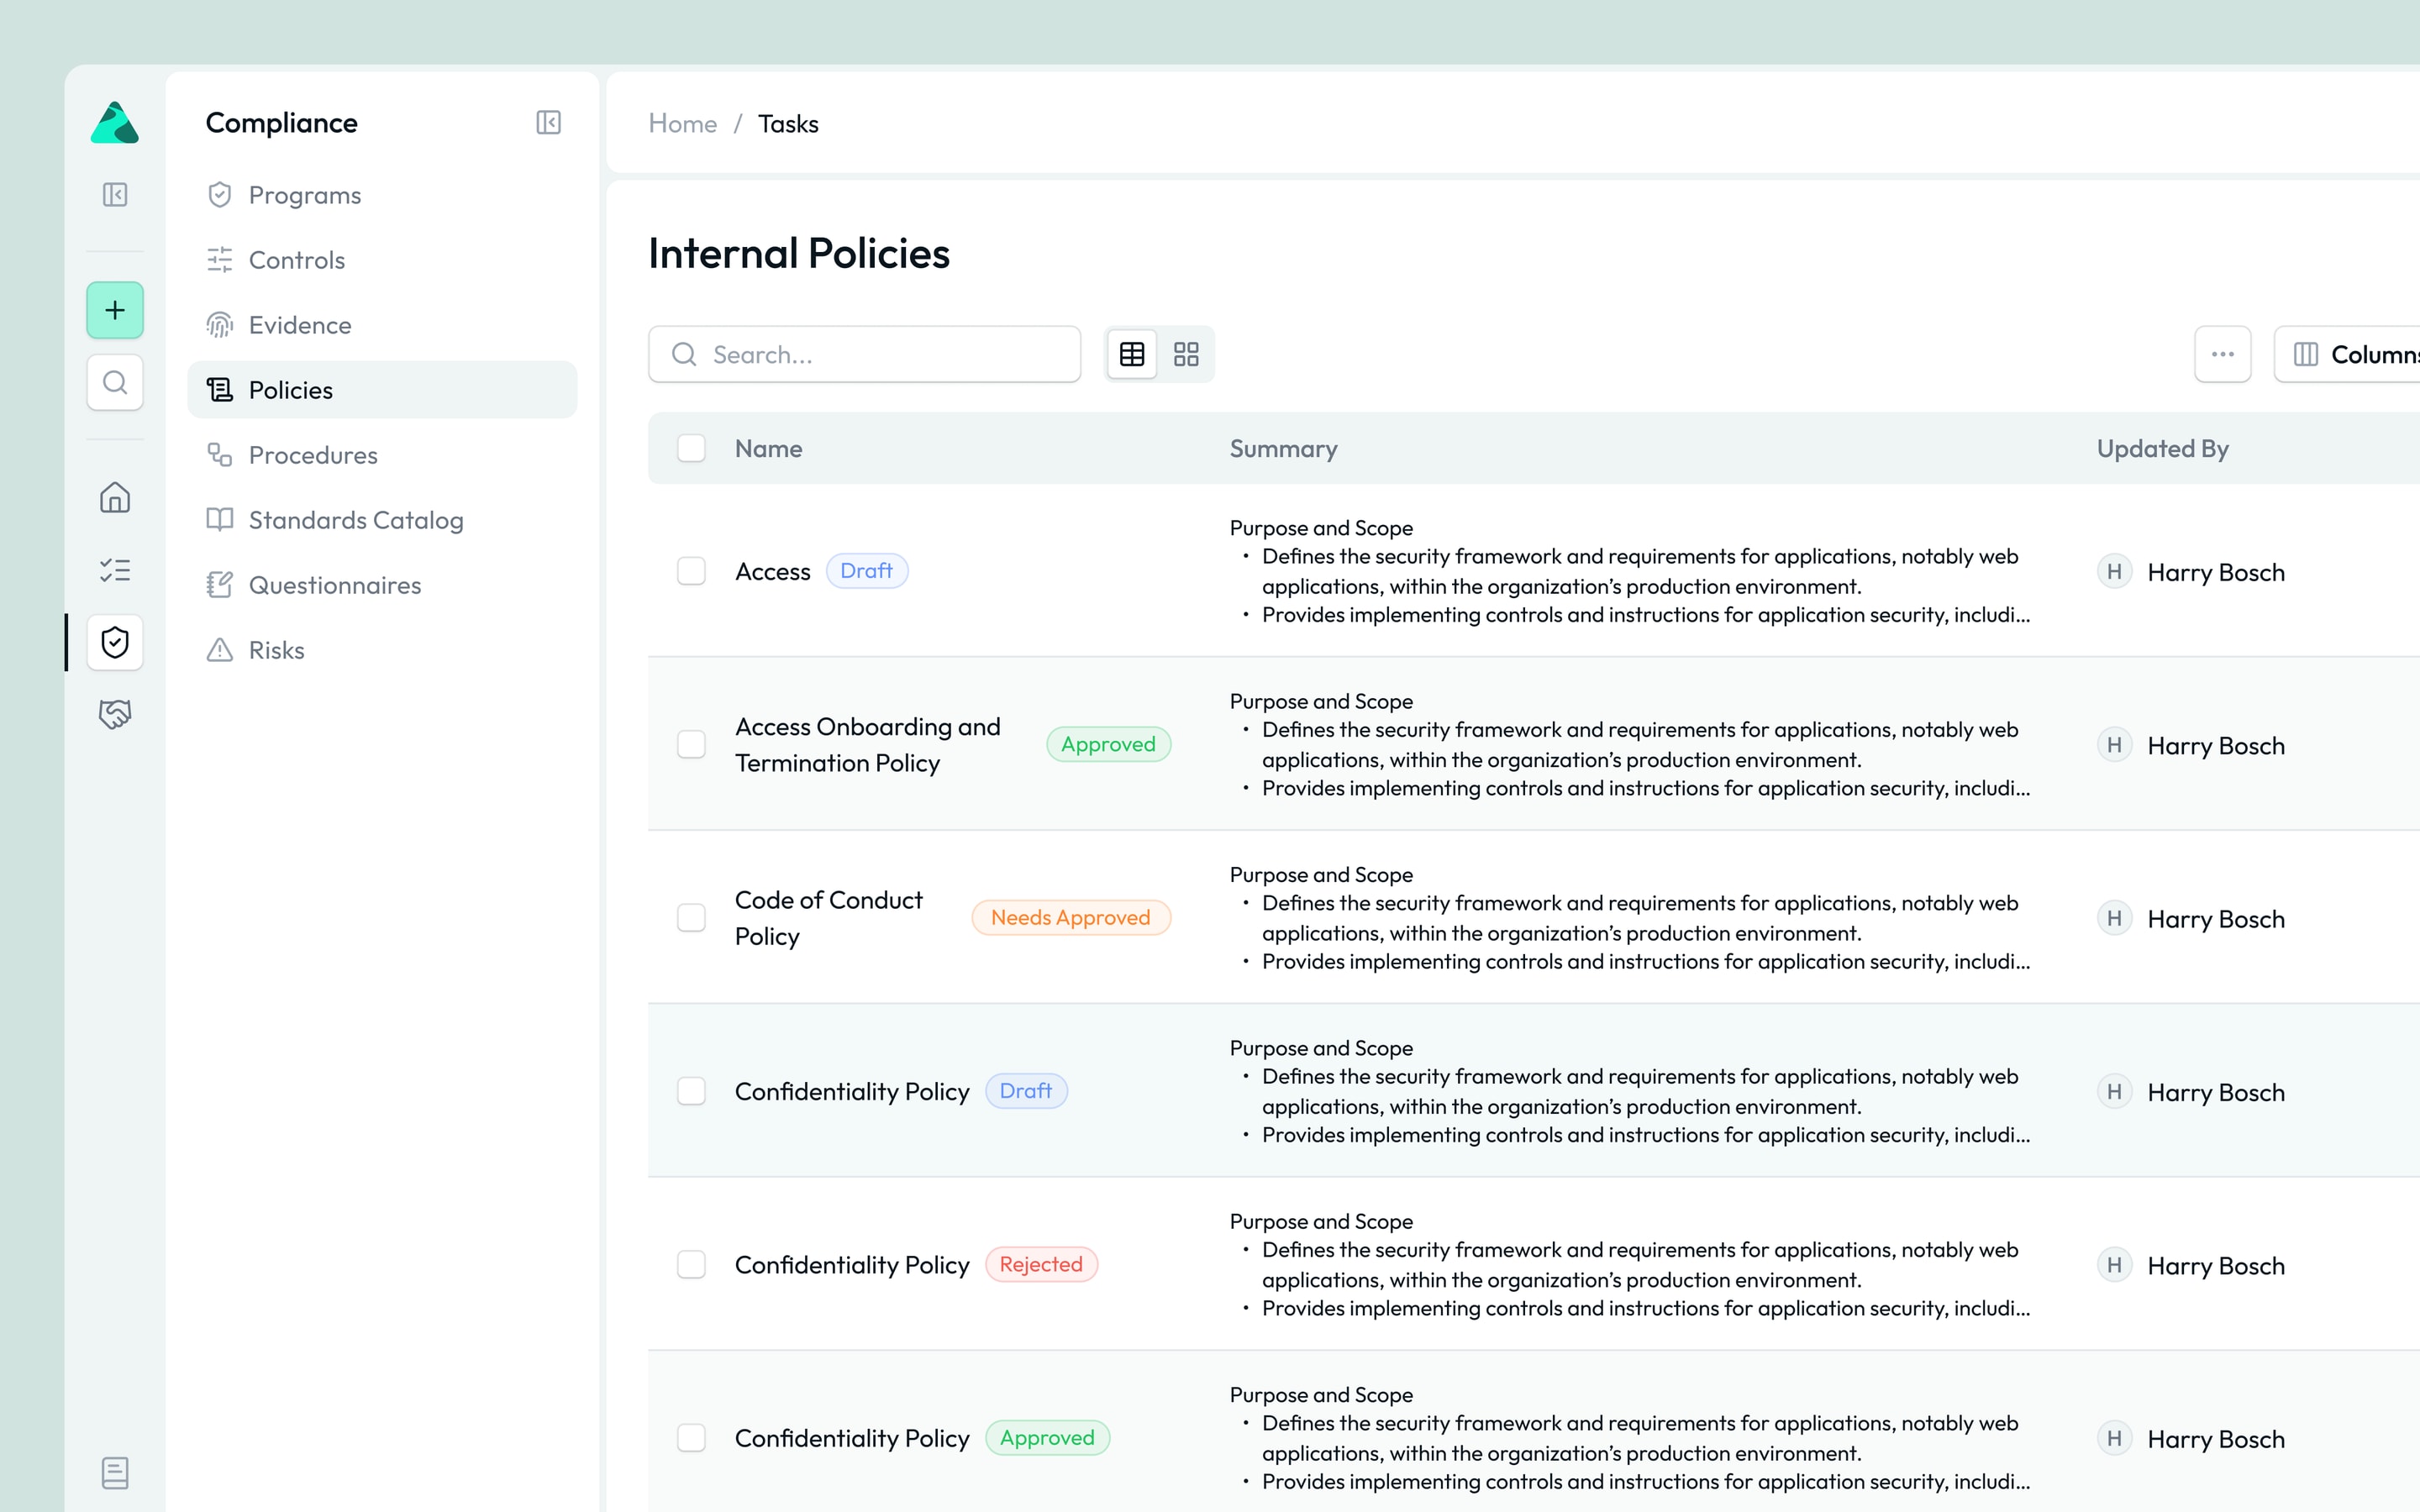Image resolution: width=2420 pixels, height=1512 pixels.
Task: Click the Evidence fingerprint icon
Action: point(220,325)
